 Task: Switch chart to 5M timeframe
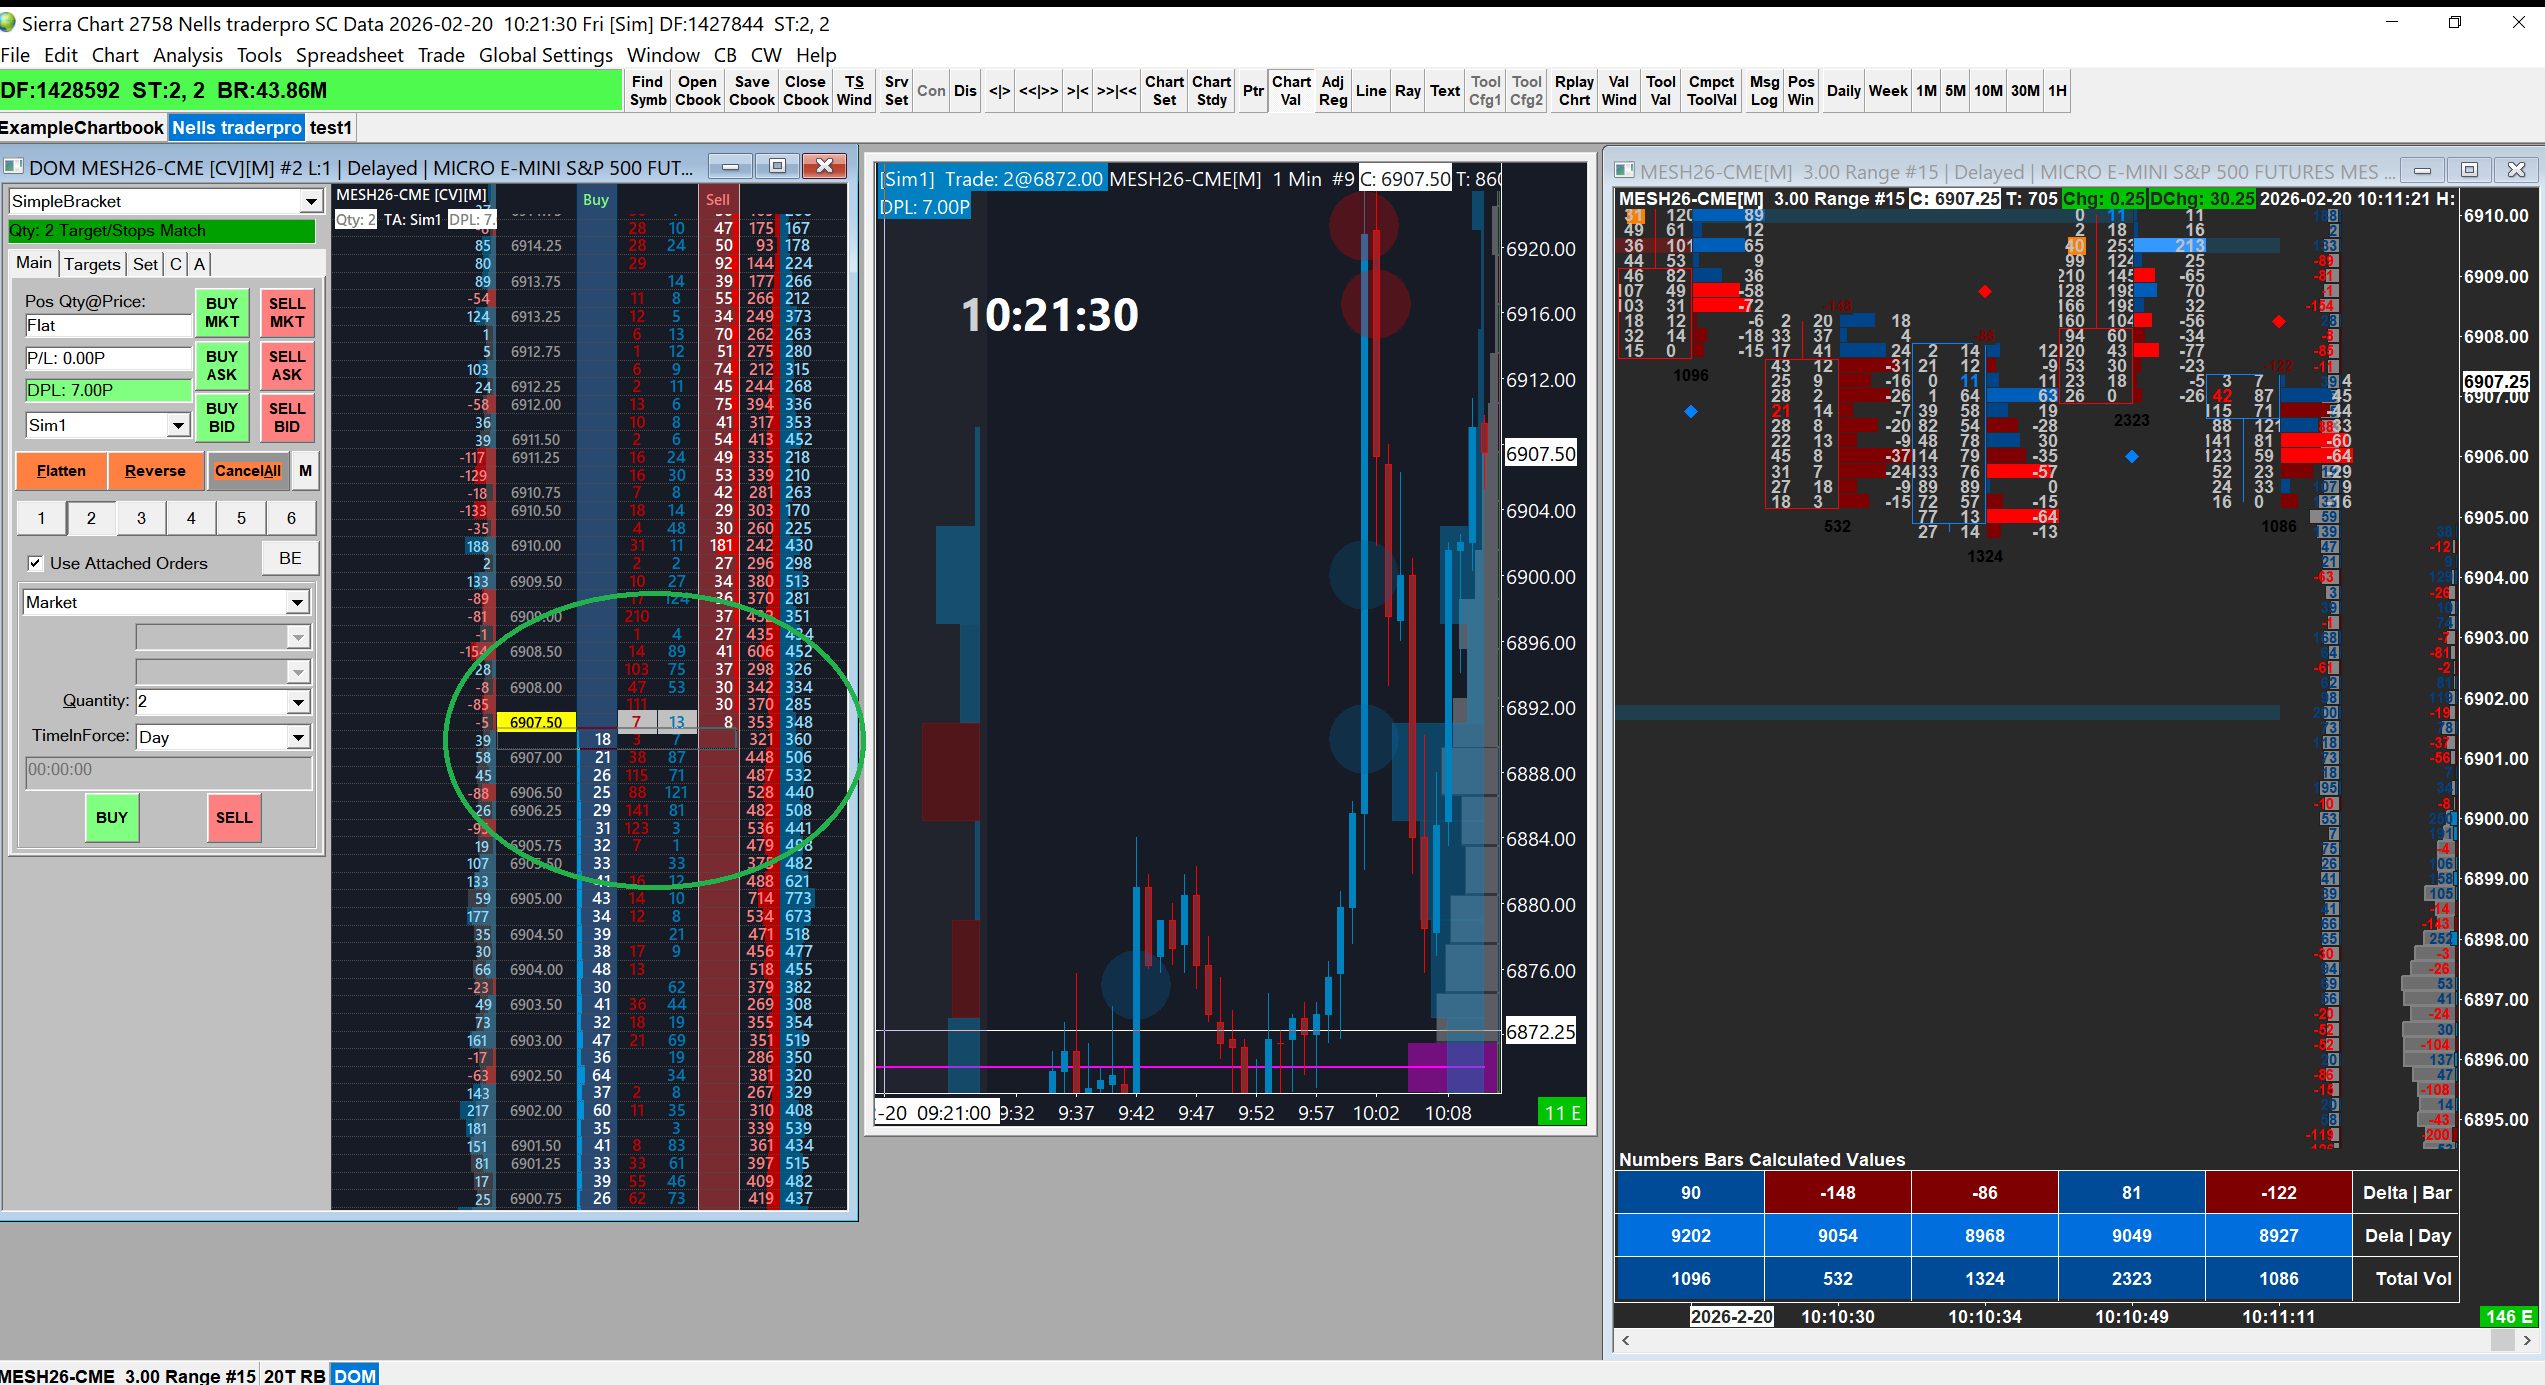coord(1955,91)
